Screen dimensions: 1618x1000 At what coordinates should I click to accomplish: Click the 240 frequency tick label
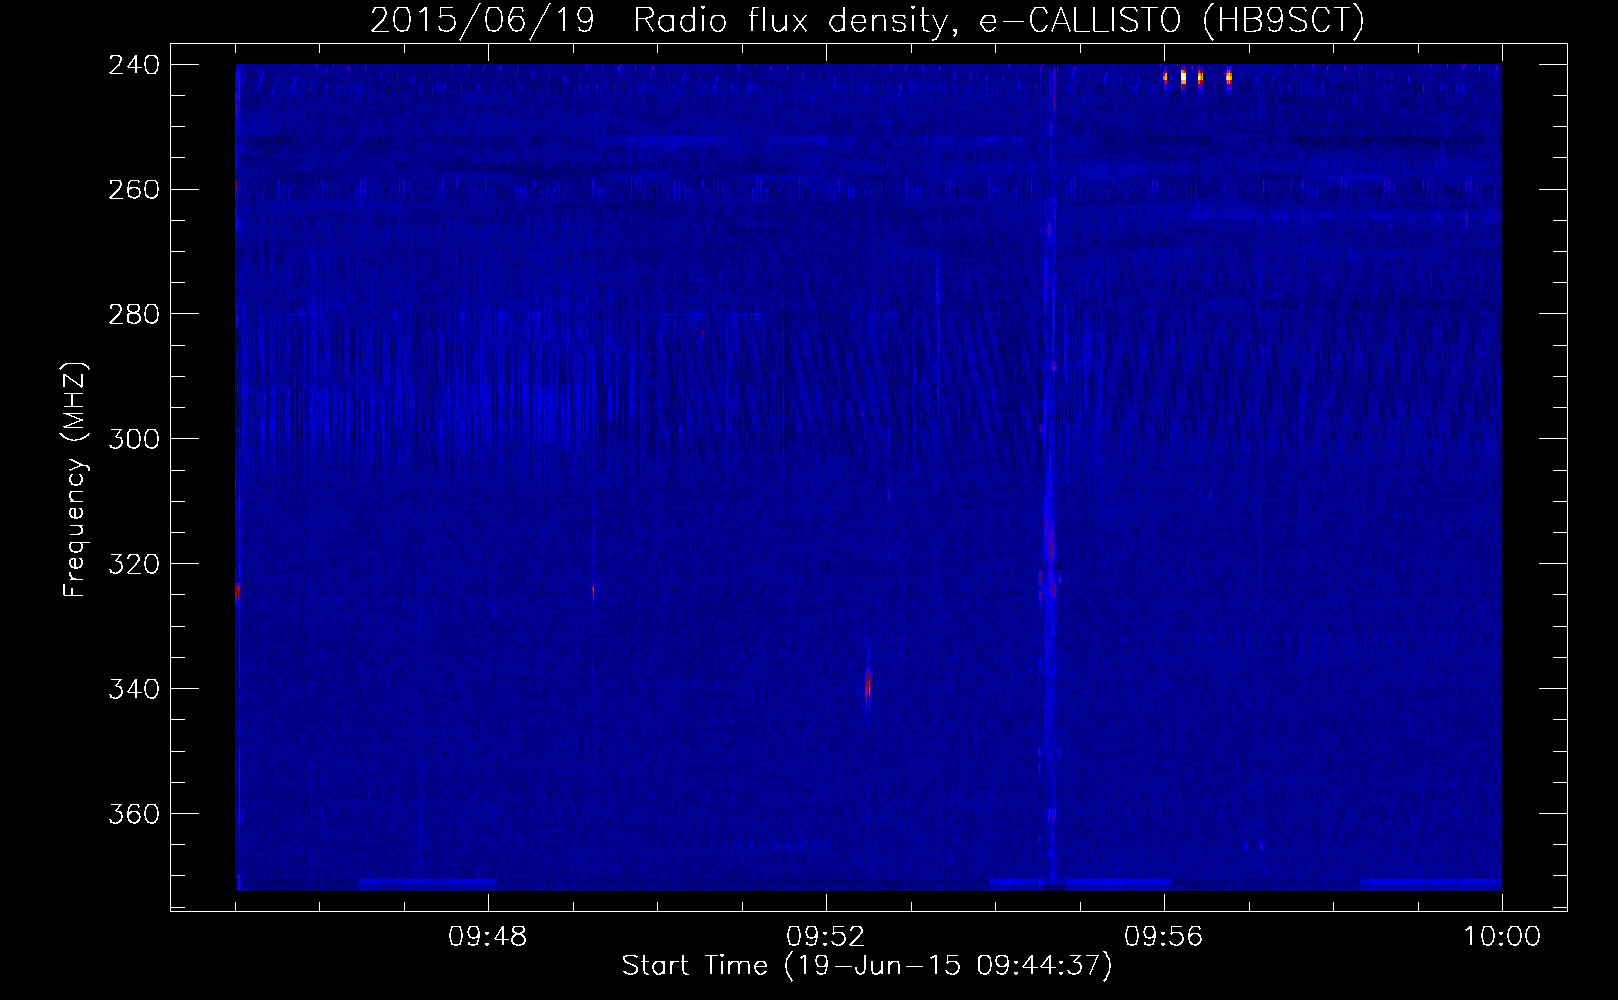[x=134, y=65]
